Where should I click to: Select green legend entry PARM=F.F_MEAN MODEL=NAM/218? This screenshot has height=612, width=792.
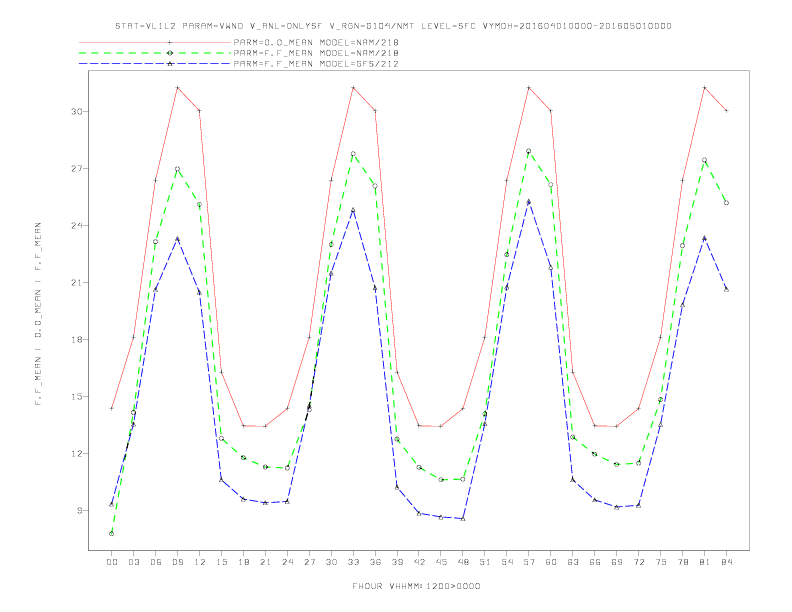[316, 53]
